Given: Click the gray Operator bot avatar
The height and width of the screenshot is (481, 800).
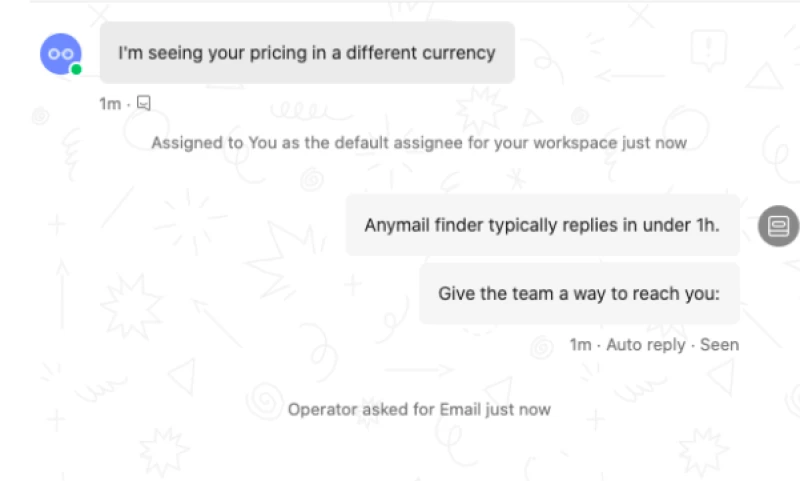Looking at the screenshot, I should [778, 225].
